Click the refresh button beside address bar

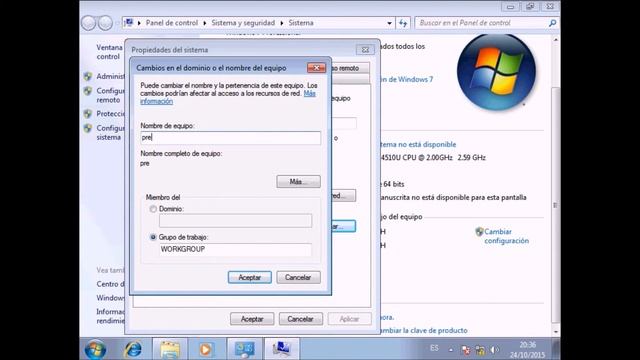pos(403,23)
